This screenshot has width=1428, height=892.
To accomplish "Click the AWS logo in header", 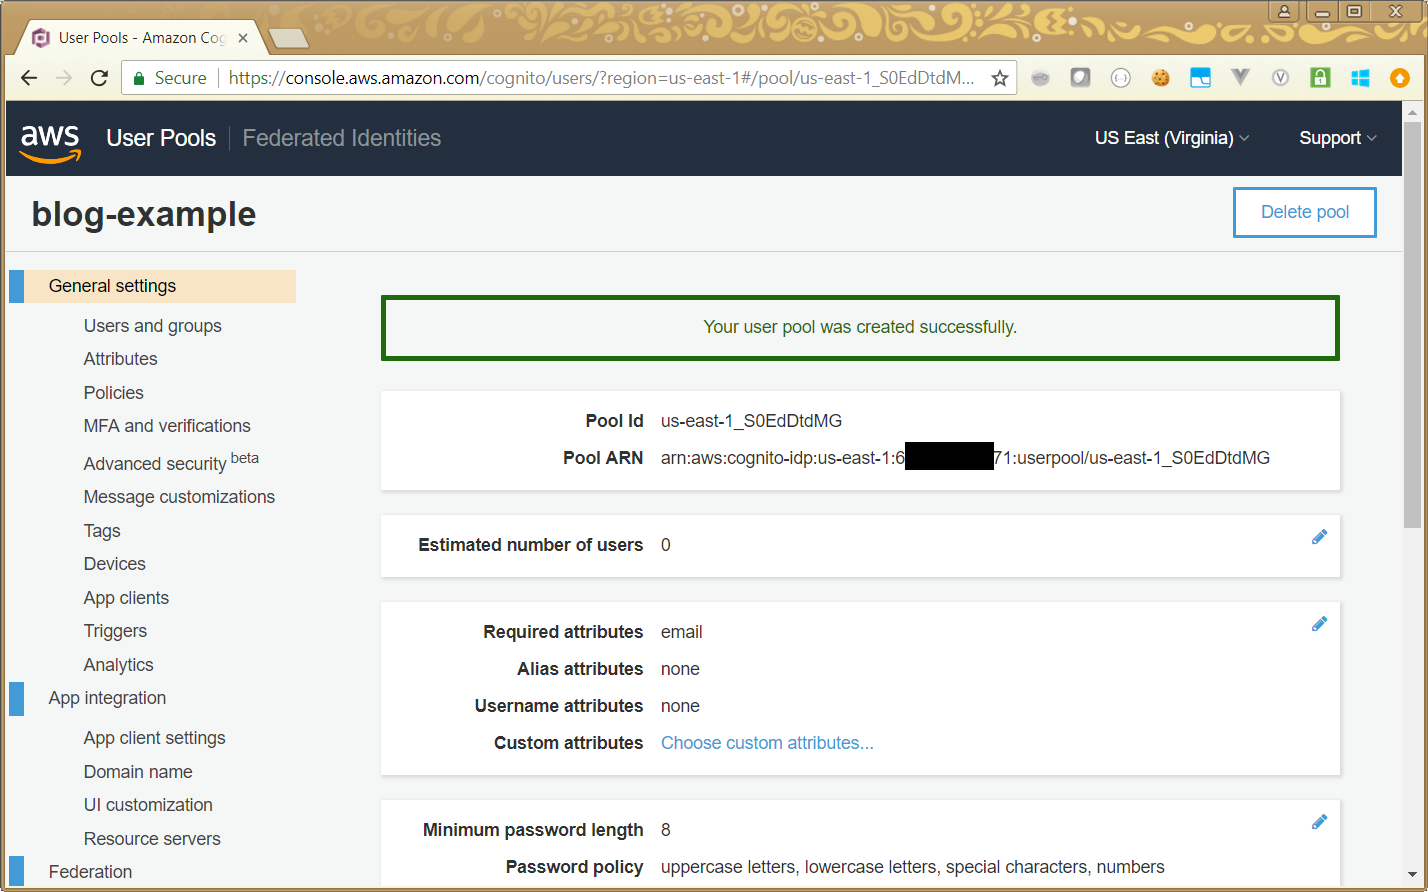I will [50, 140].
